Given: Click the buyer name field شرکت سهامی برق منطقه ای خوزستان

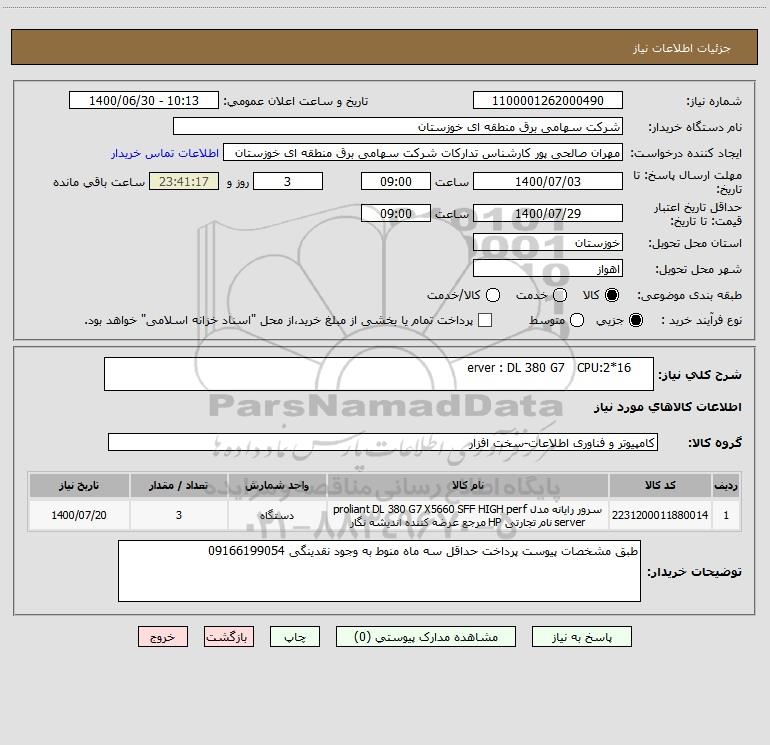Looking at the screenshot, I should pyautogui.click(x=398, y=127).
